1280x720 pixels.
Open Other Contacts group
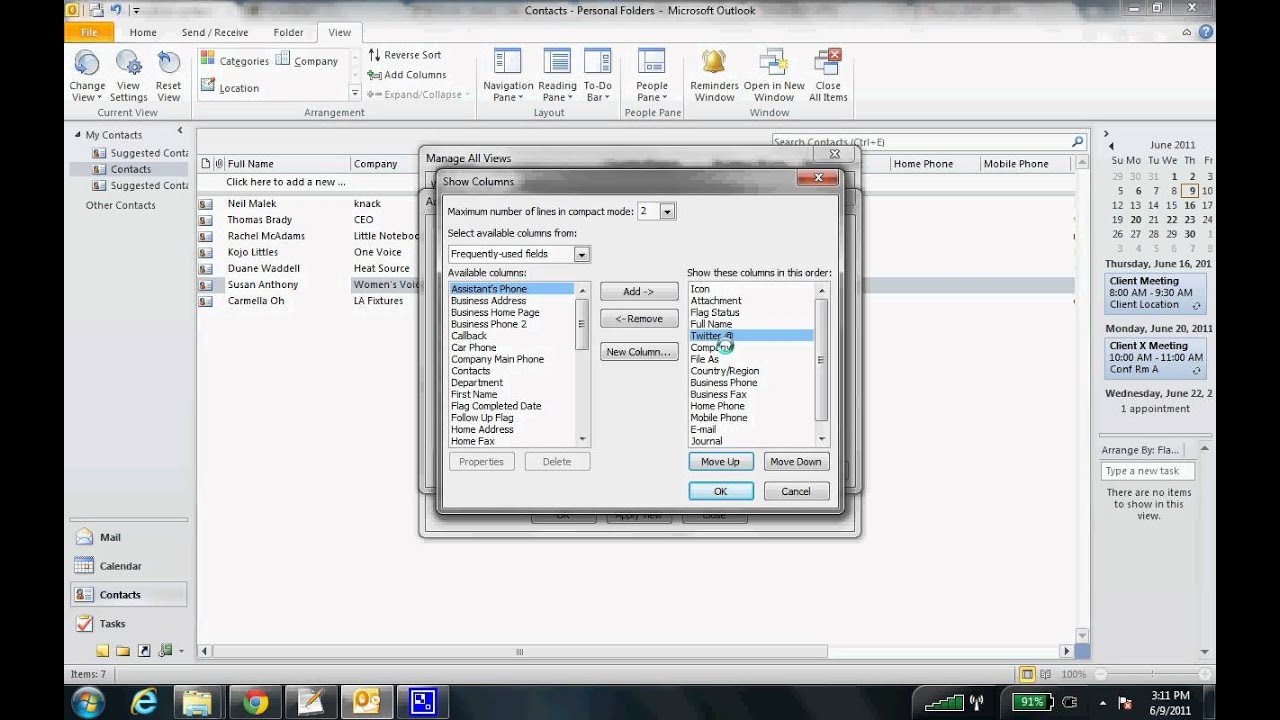(x=120, y=205)
